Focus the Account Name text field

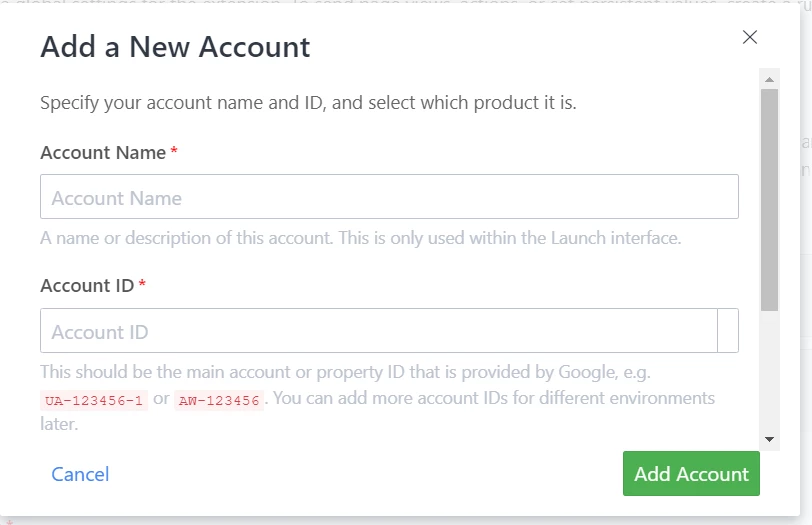point(389,197)
